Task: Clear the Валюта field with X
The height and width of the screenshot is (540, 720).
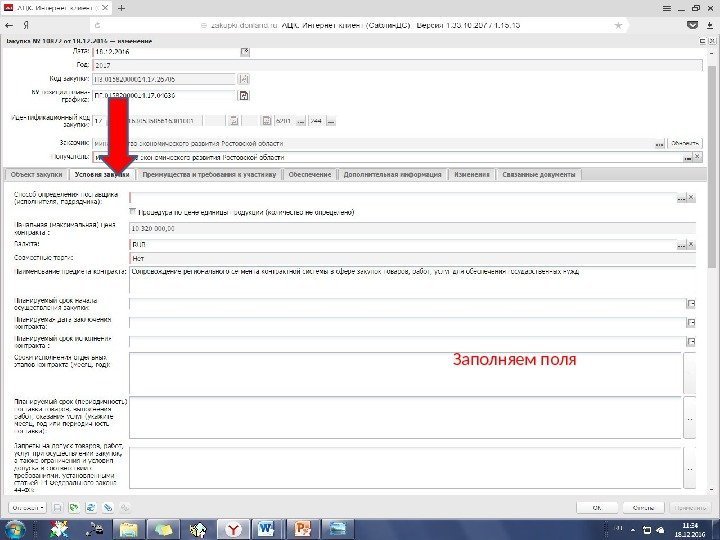Action: click(691, 245)
